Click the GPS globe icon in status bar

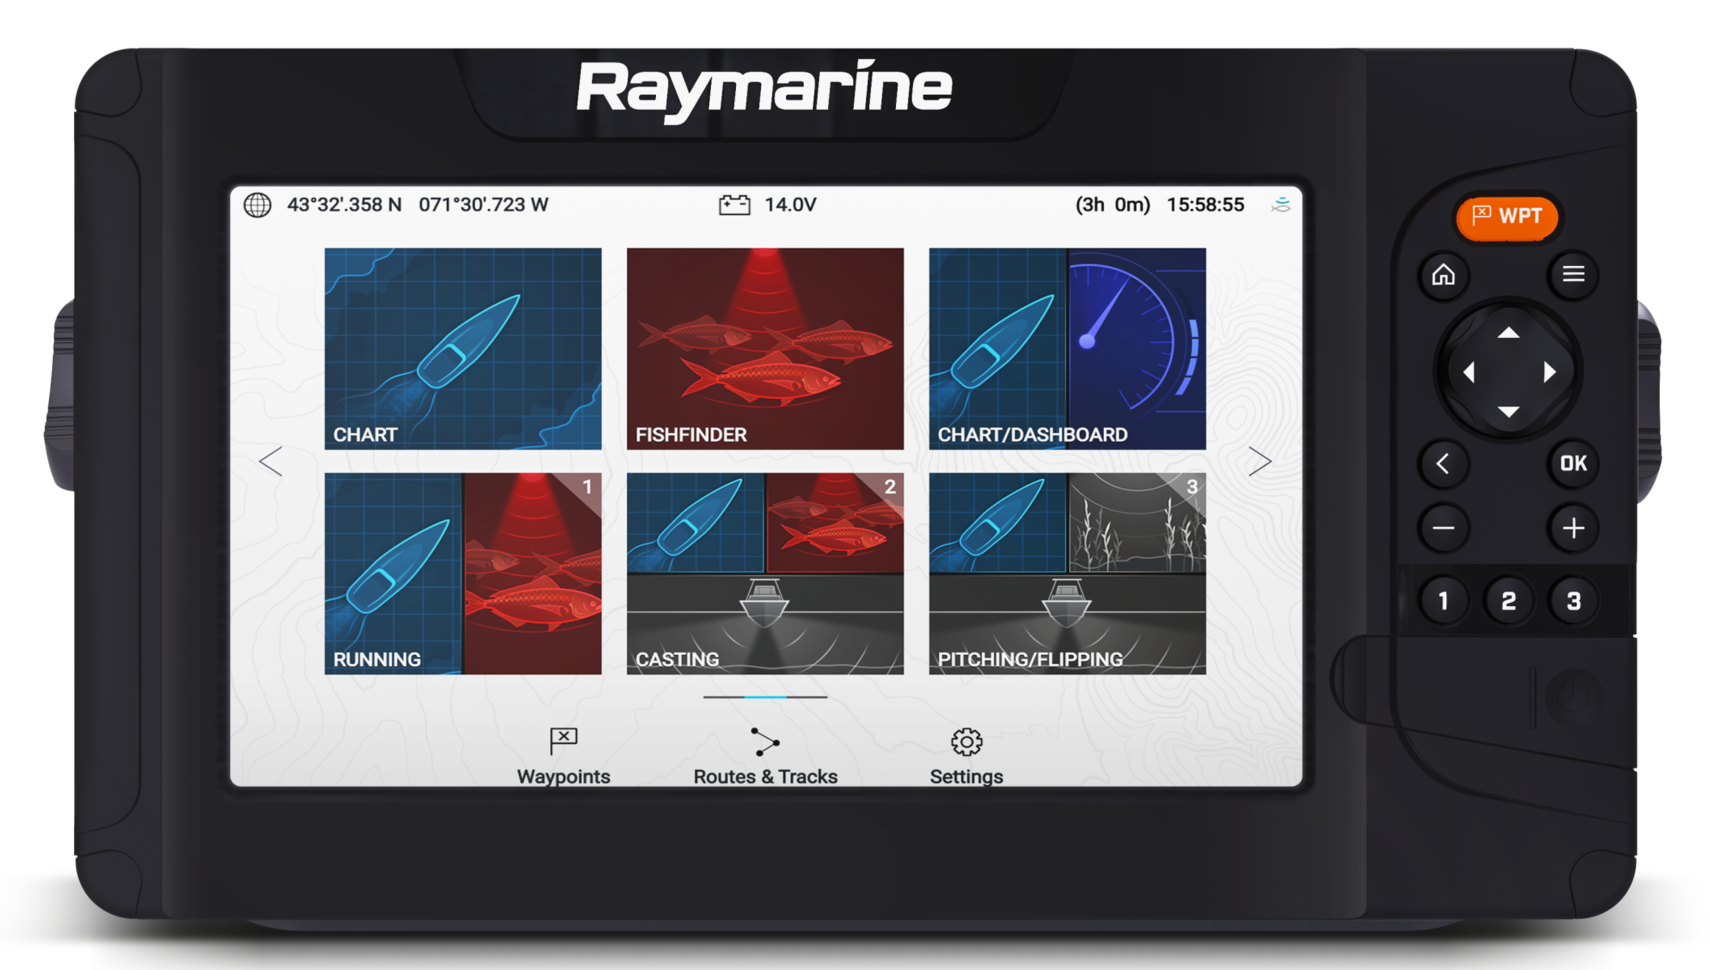coord(258,205)
